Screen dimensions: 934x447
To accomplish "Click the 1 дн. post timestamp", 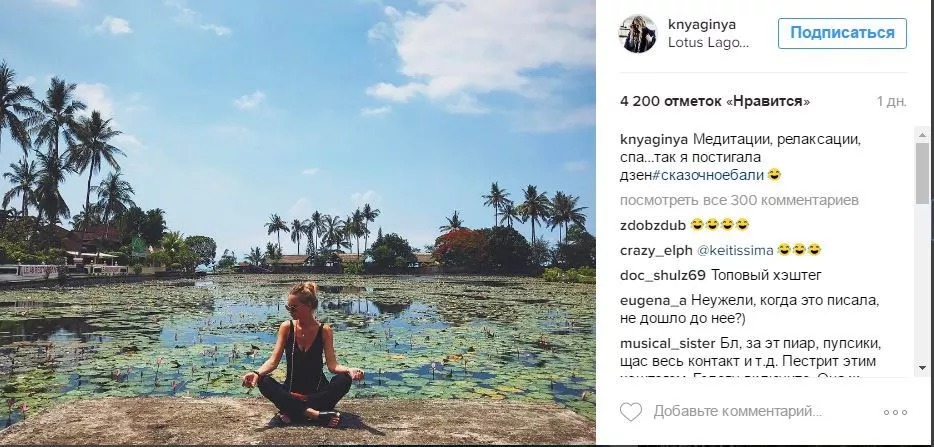I will [x=892, y=102].
